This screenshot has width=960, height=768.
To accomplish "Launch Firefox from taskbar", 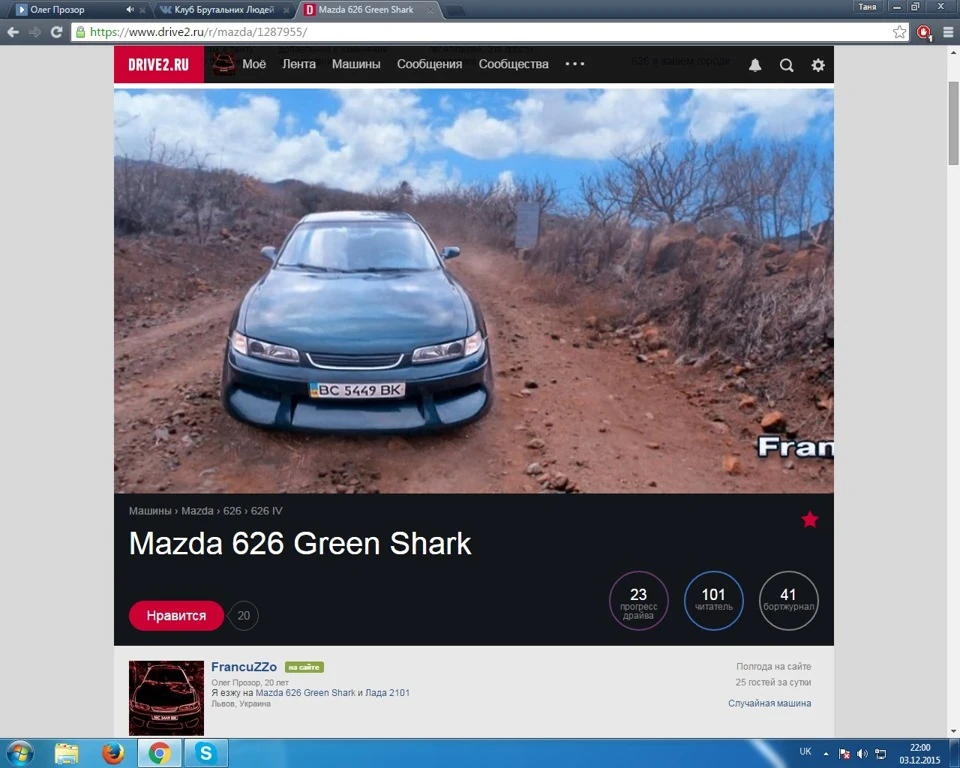I will 113,753.
